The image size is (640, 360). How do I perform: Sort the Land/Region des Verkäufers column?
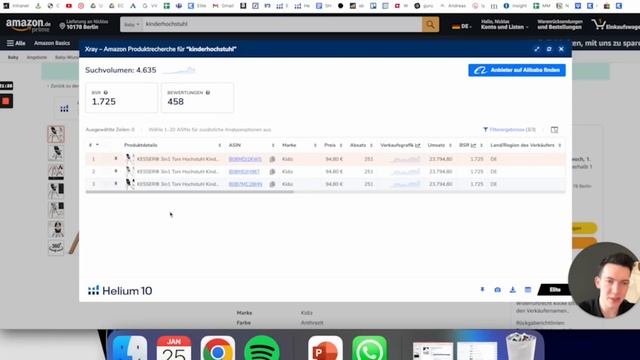560,145
